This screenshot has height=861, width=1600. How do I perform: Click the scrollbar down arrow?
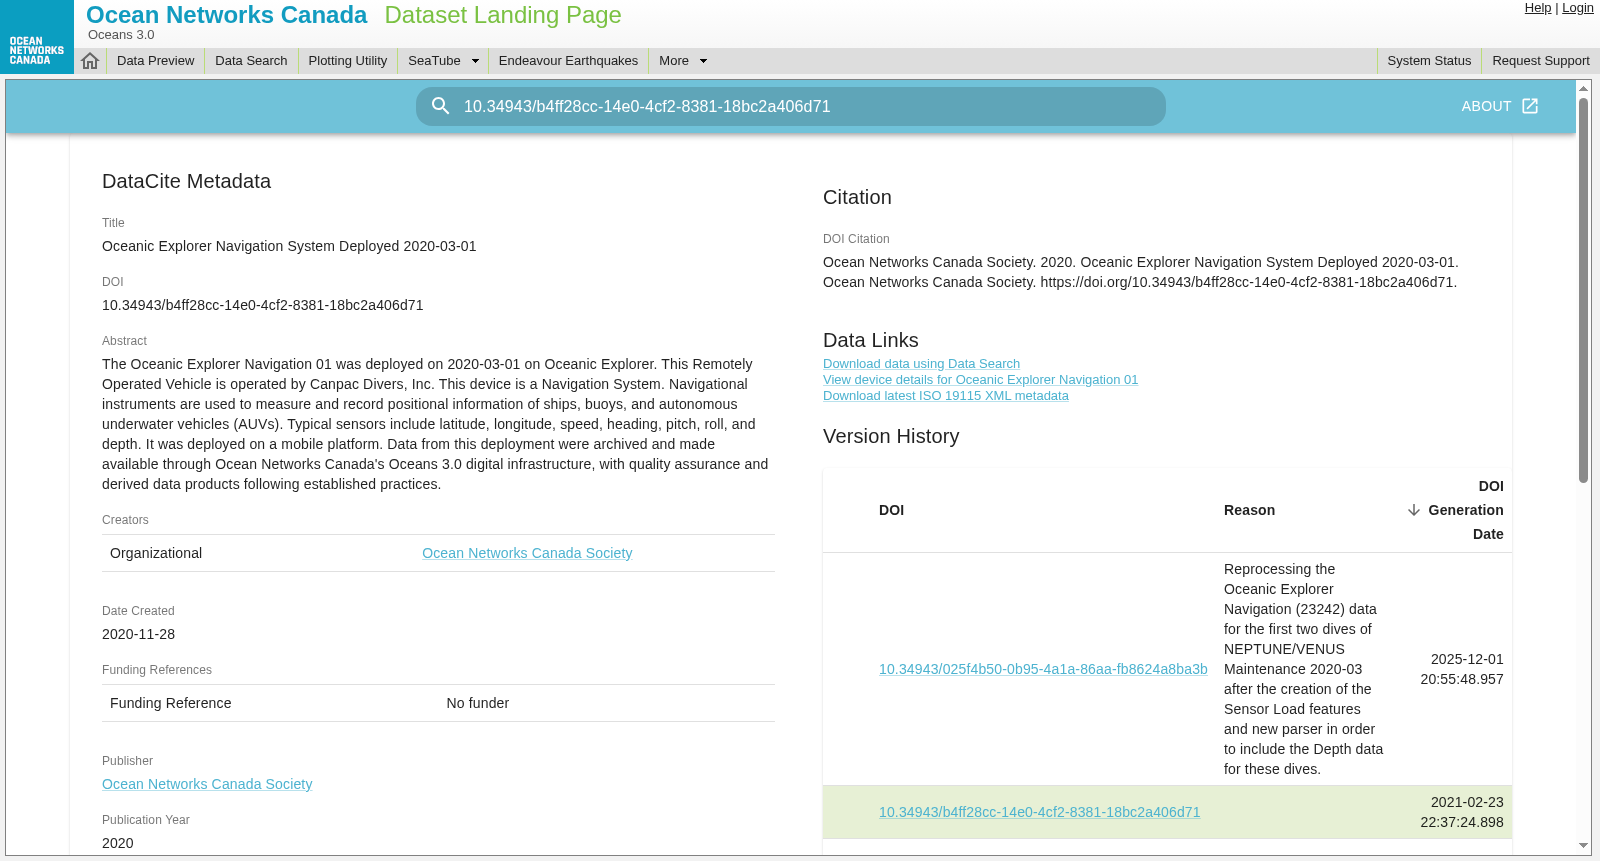[x=1583, y=846]
